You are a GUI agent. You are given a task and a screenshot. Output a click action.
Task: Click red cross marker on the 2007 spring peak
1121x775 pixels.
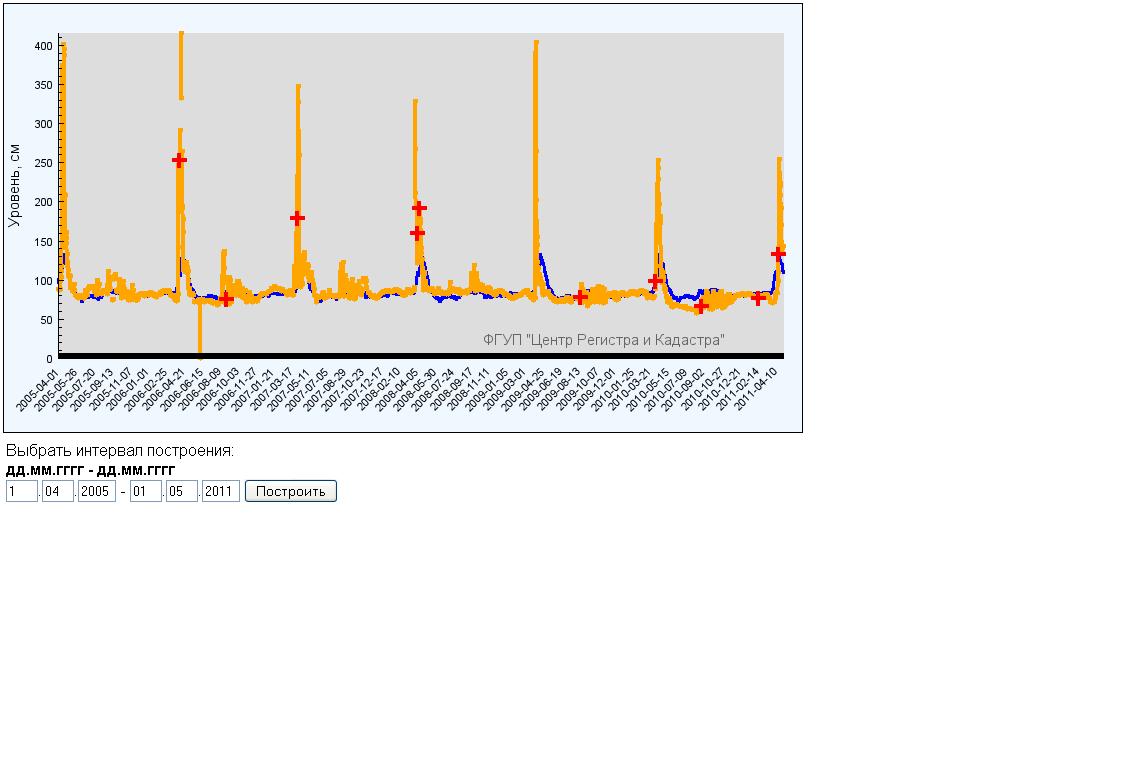(x=297, y=218)
